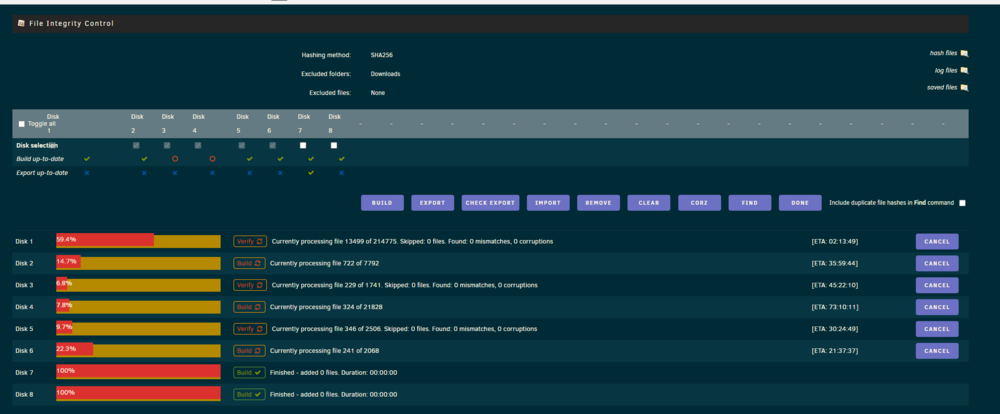This screenshot has height=414, width=1000.
Task: Toggle the Disk 6 selection checkbox
Action: (x=272, y=145)
